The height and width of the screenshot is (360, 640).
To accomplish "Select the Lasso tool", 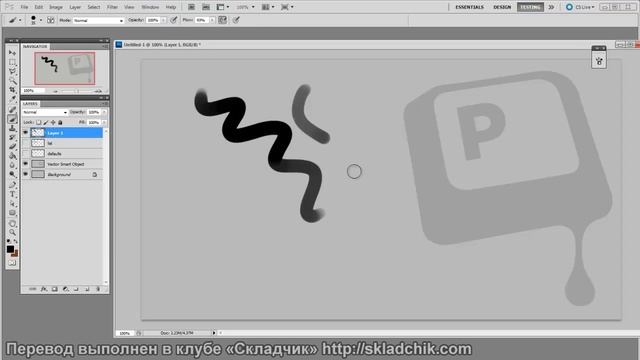I will coord(12,71).
